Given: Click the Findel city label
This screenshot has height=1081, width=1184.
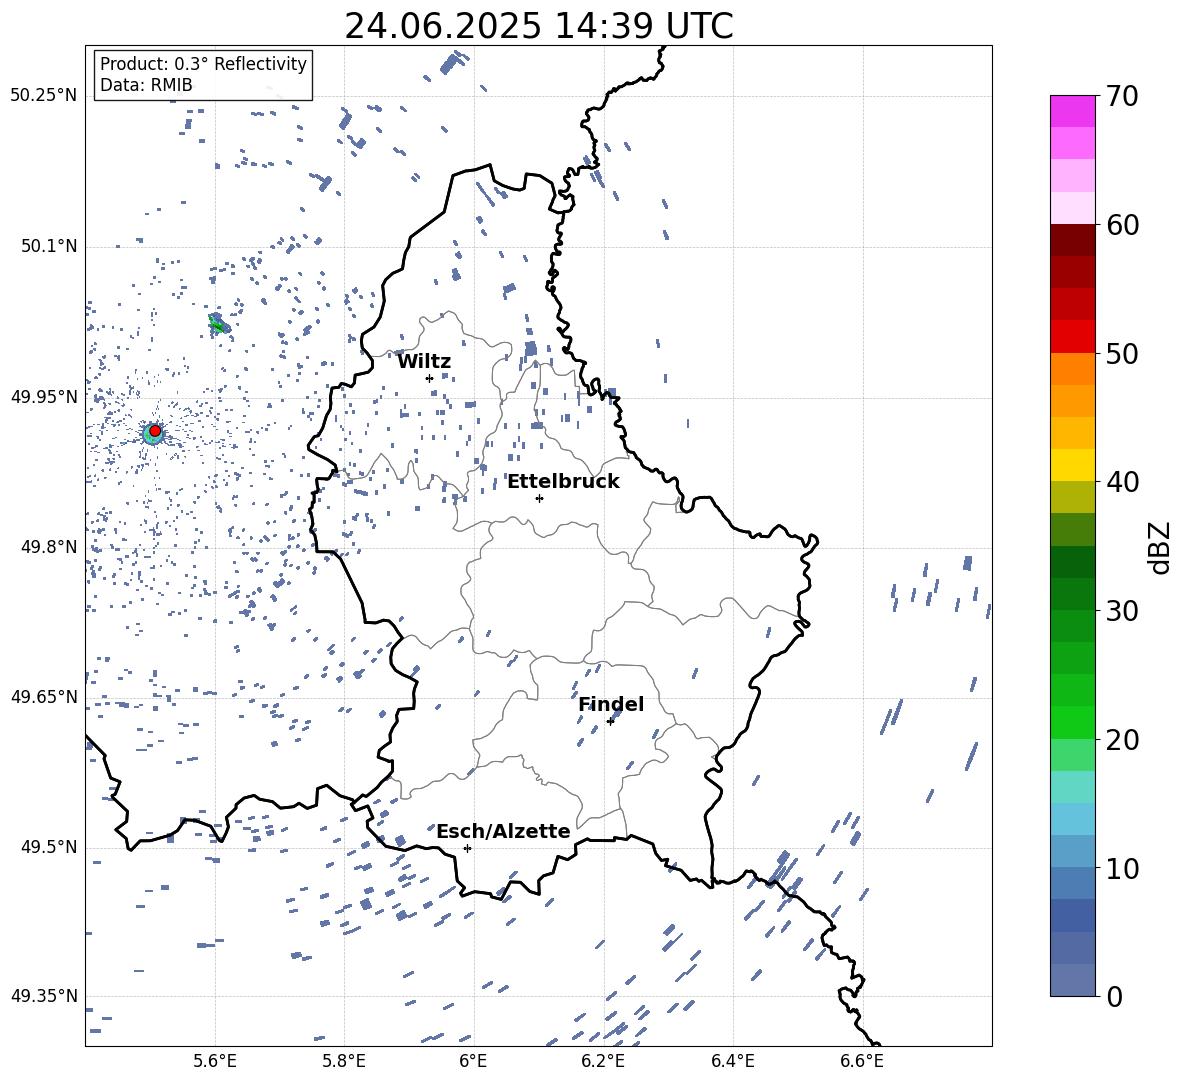Looking at the screenshot, I should click(x=611, y=704).
